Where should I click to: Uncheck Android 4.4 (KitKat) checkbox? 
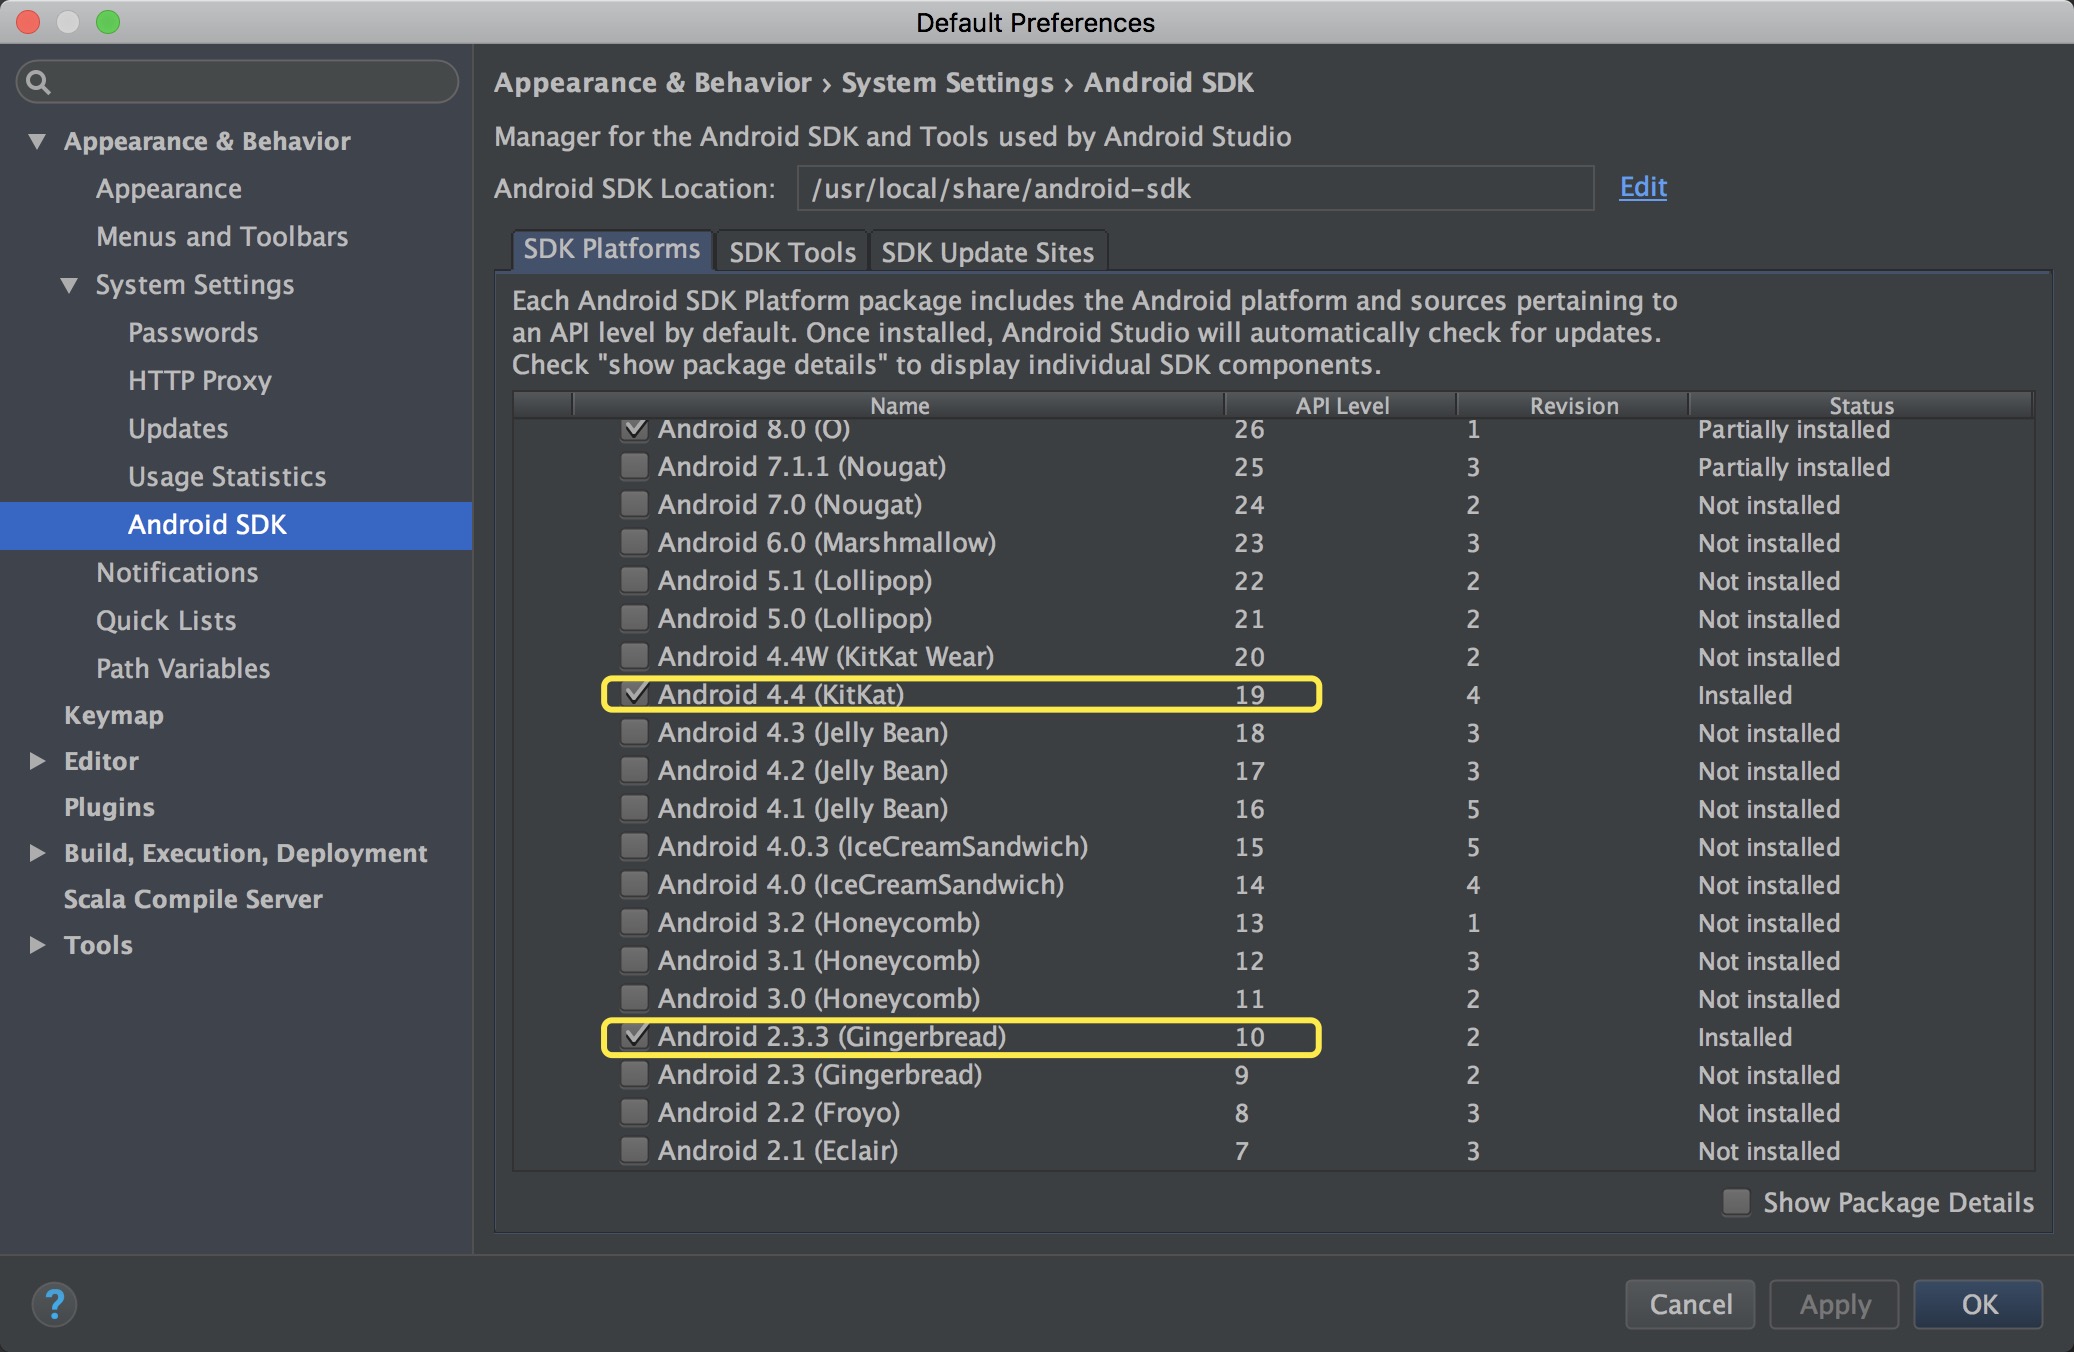[634, 694]
